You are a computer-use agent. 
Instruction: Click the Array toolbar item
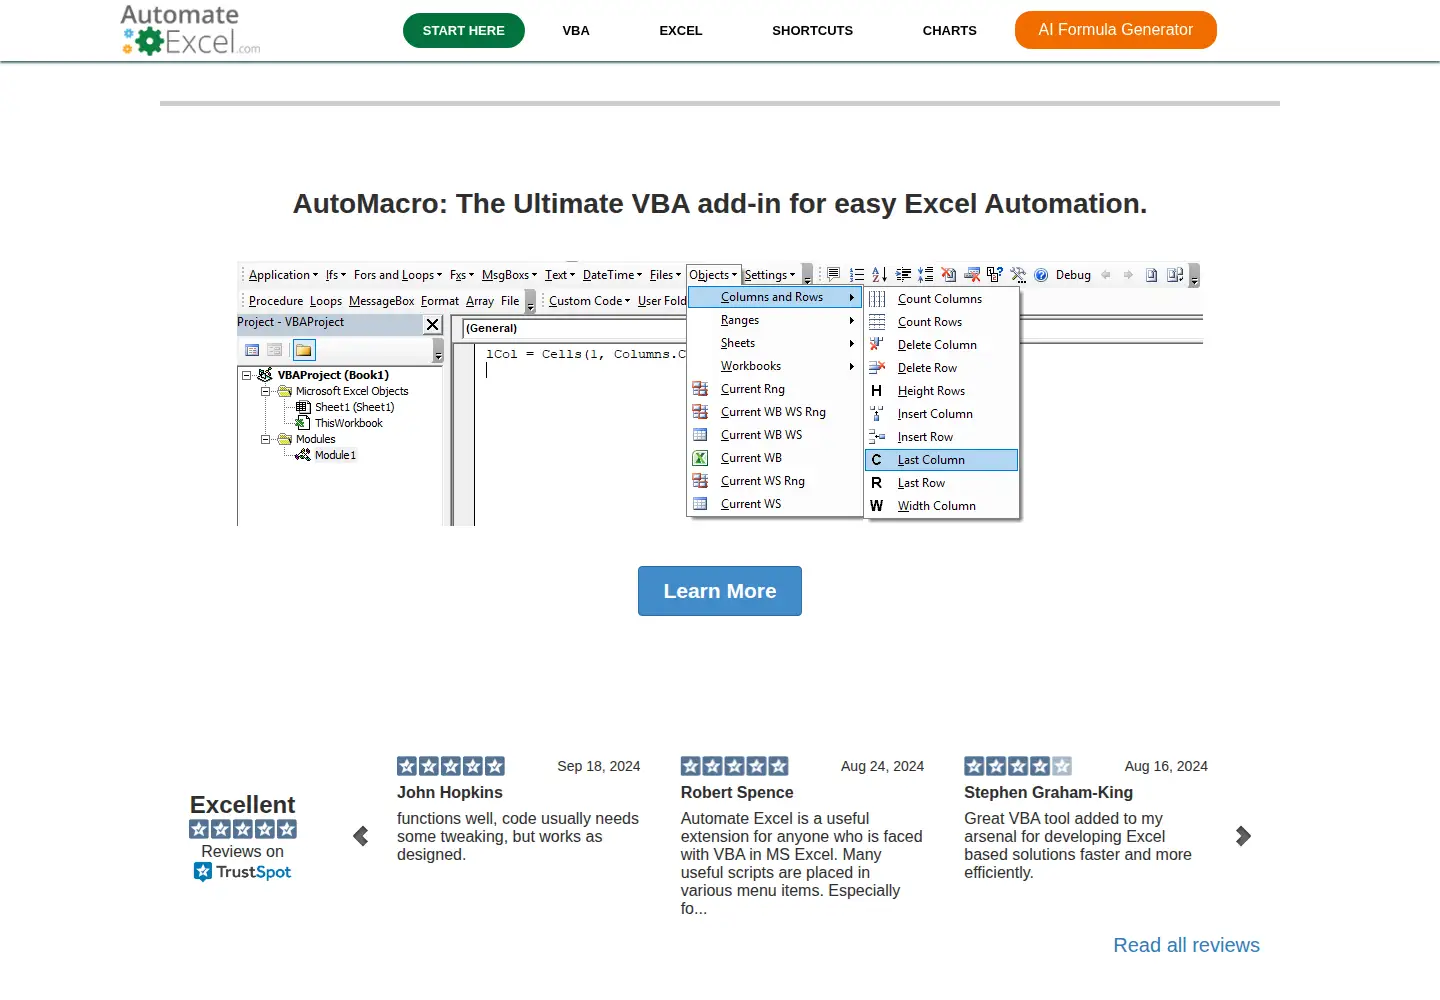click(x=480, y=301)
